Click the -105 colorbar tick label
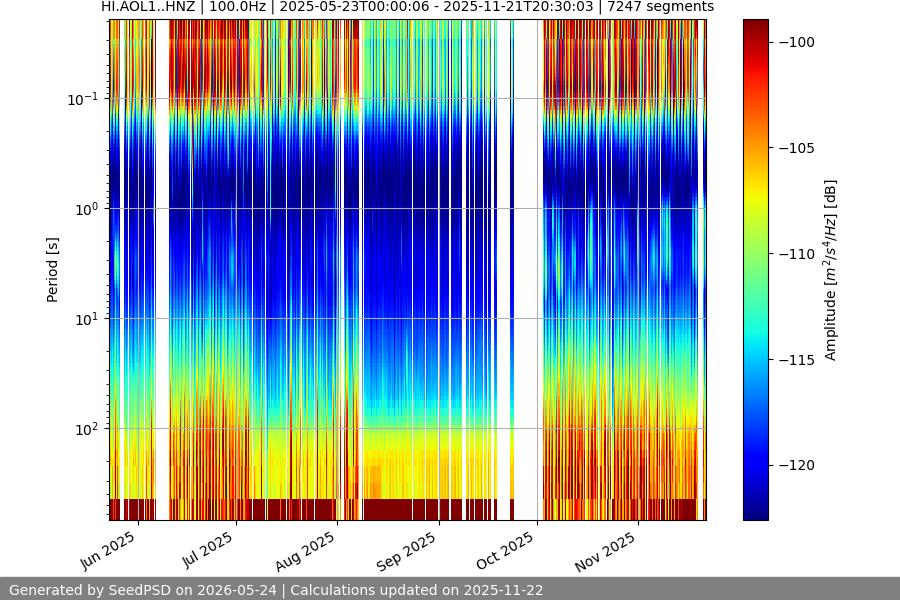The width and height of the screenshot is (900, 600). pos(797,148)
